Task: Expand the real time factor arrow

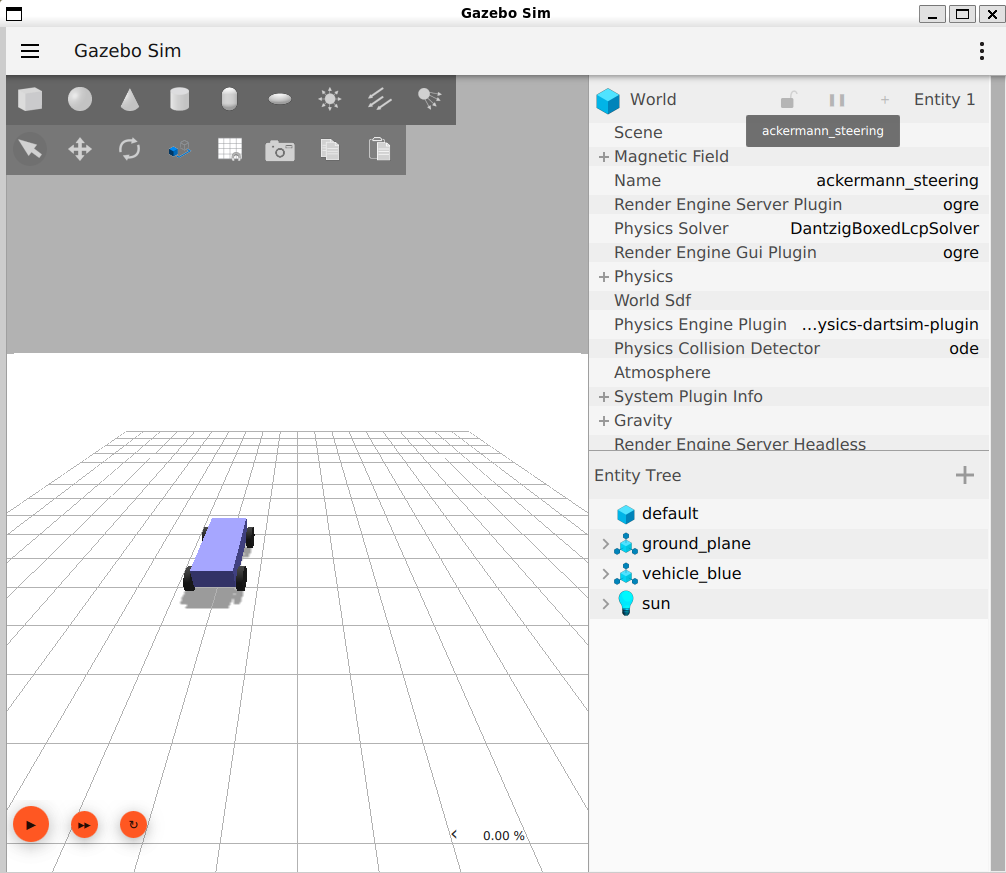Action: [x=454, y=834]
